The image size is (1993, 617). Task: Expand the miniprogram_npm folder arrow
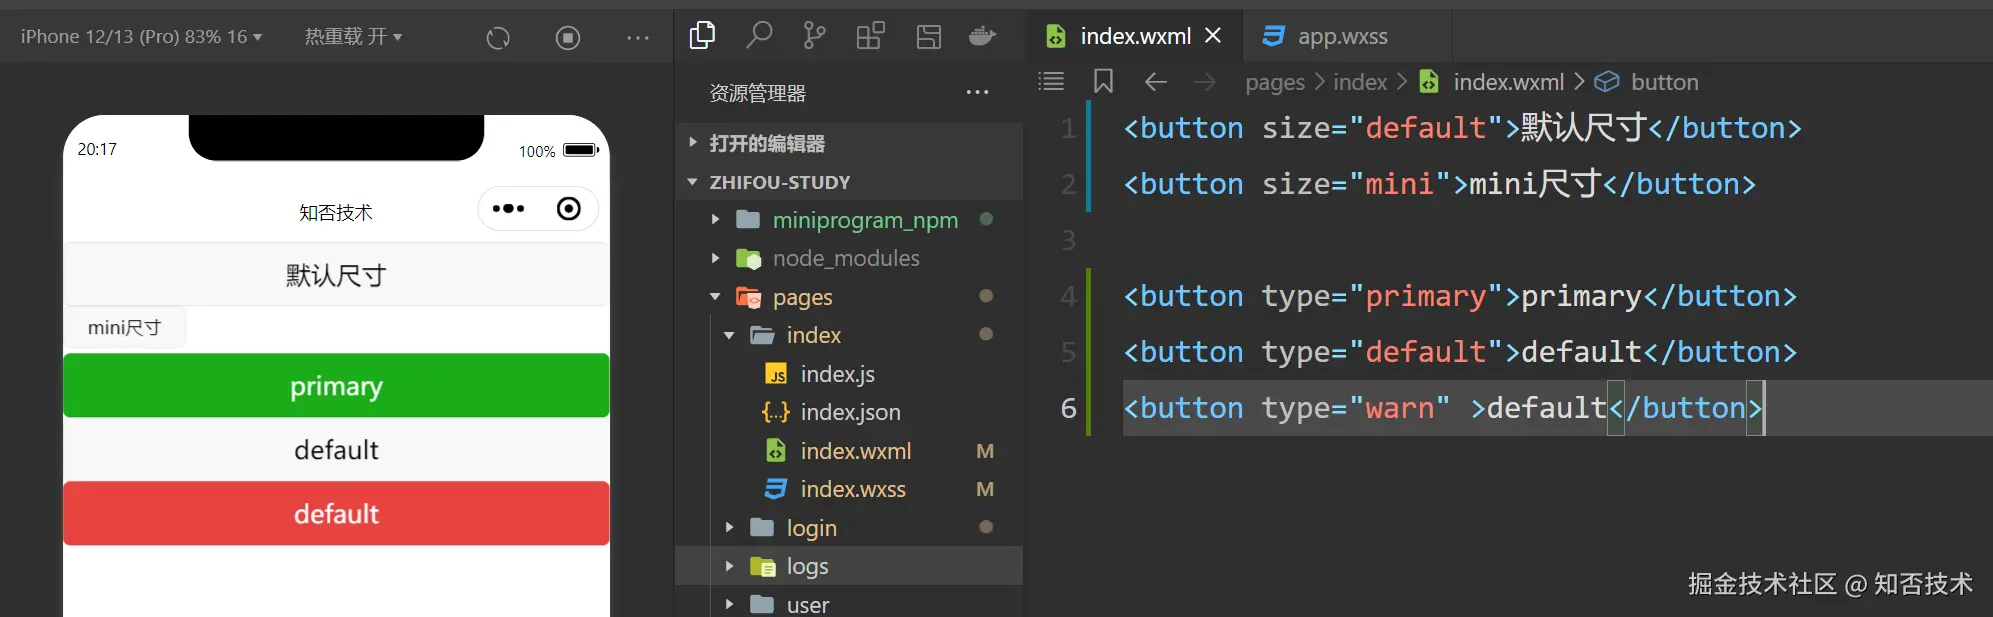point(715,219)
